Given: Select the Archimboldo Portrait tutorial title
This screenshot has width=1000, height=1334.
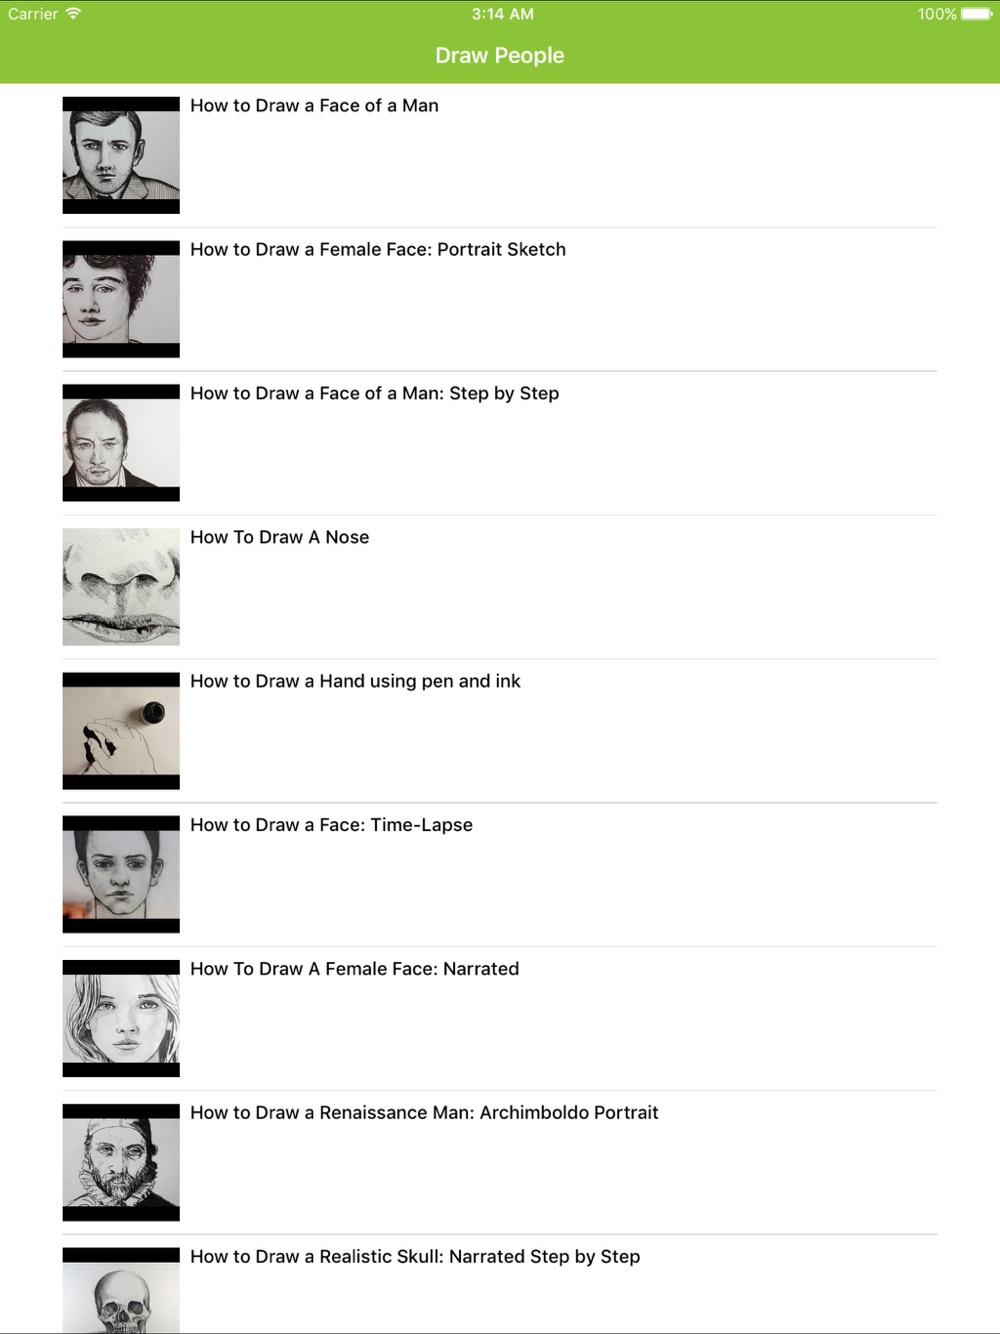Looking at the screenshot, I should [424, 1113].
